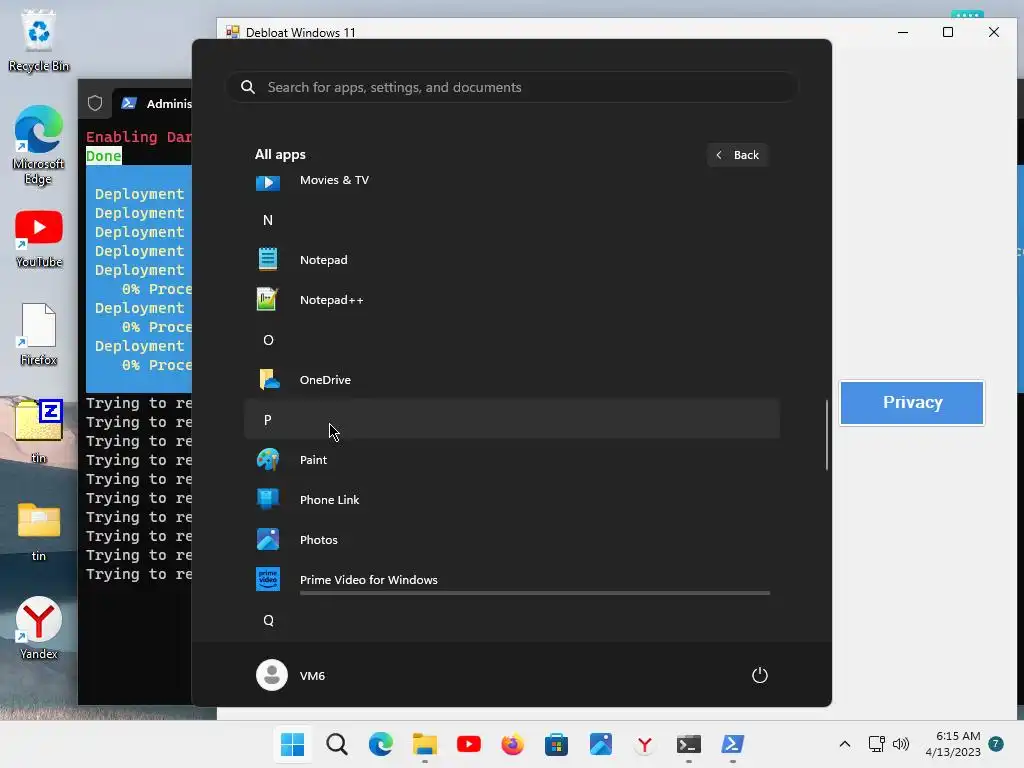
Task: Select the tin folder on the desktop
Action: pyautogui.click(x=39, y=531)
